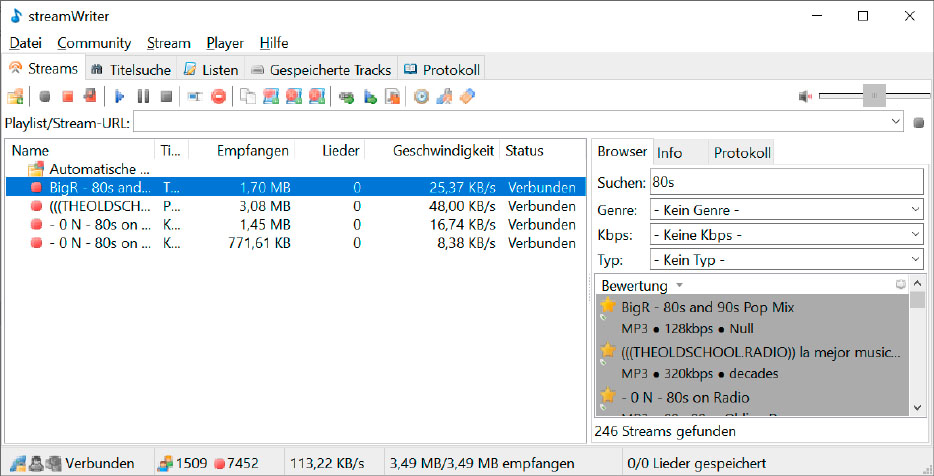This screenshot has height=476, width=934.
Task: Click the blue tools settings toolbar icon
Action: (x=444, y=97)
